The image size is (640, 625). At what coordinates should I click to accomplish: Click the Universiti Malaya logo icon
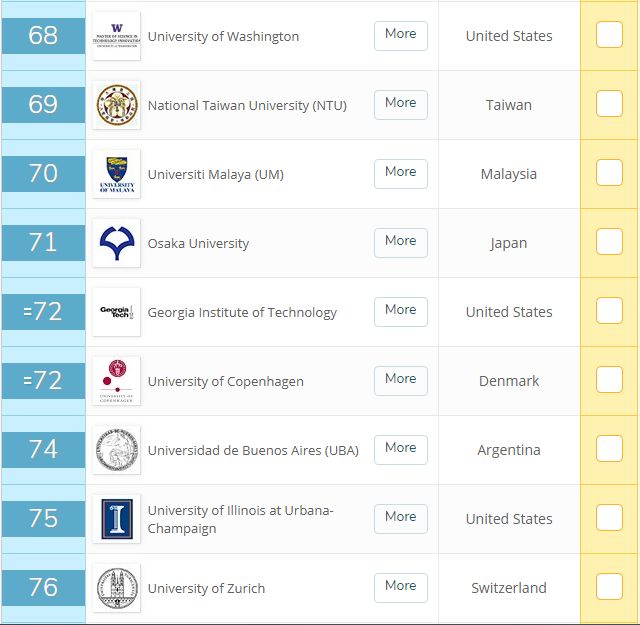pyautogui.click(x=116, y=174)
